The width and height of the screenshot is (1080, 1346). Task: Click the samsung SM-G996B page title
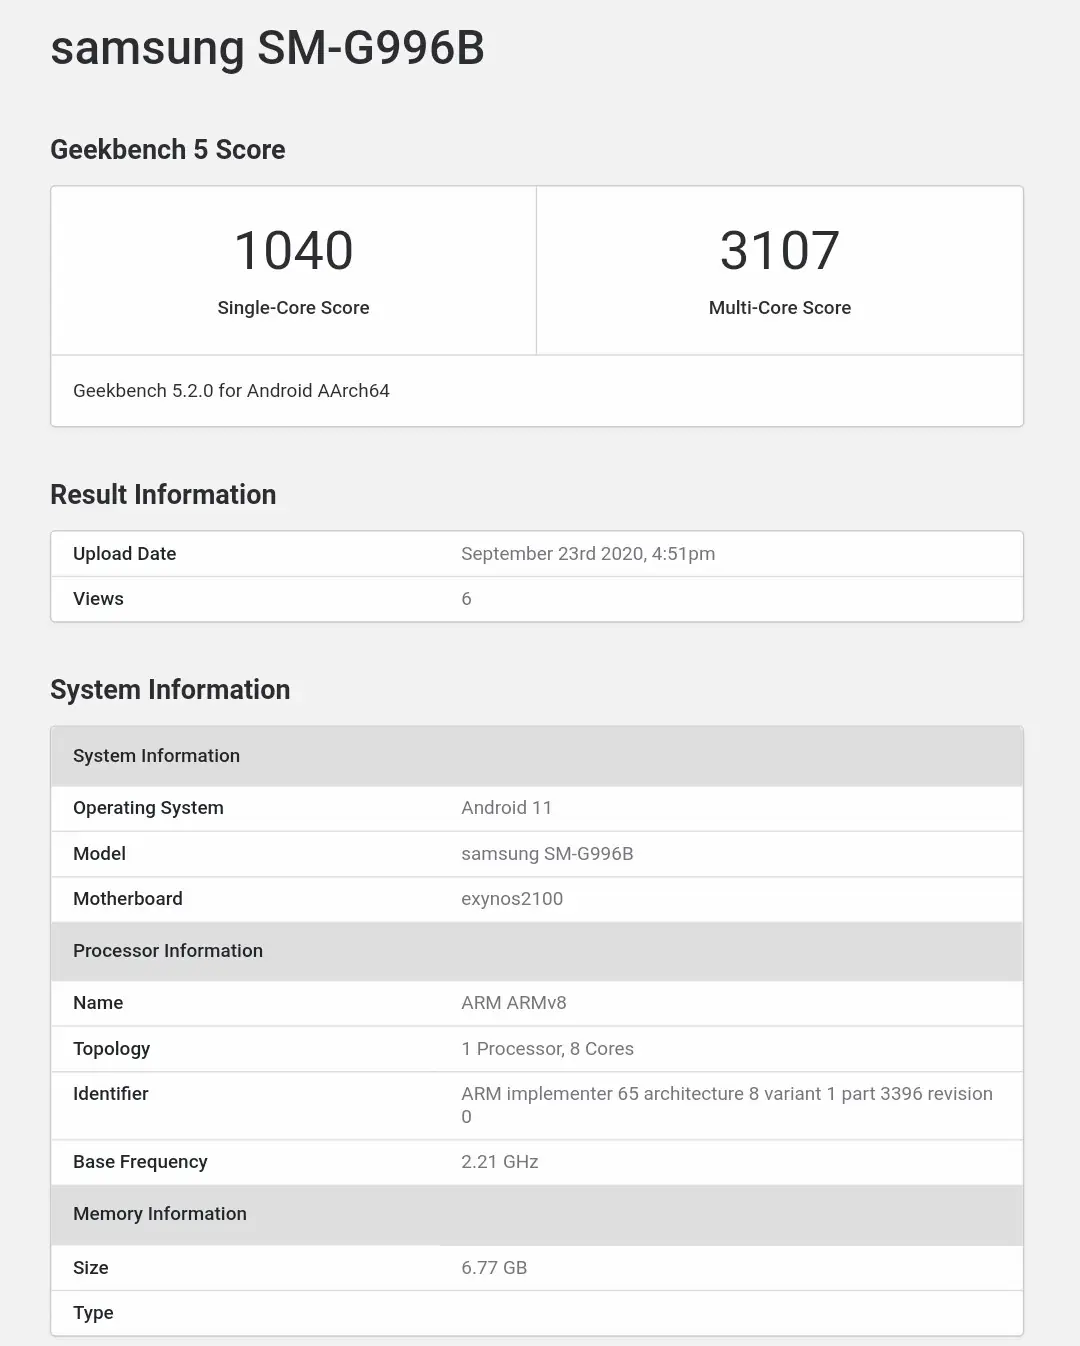pyautogui.click(x=267, y=48)
